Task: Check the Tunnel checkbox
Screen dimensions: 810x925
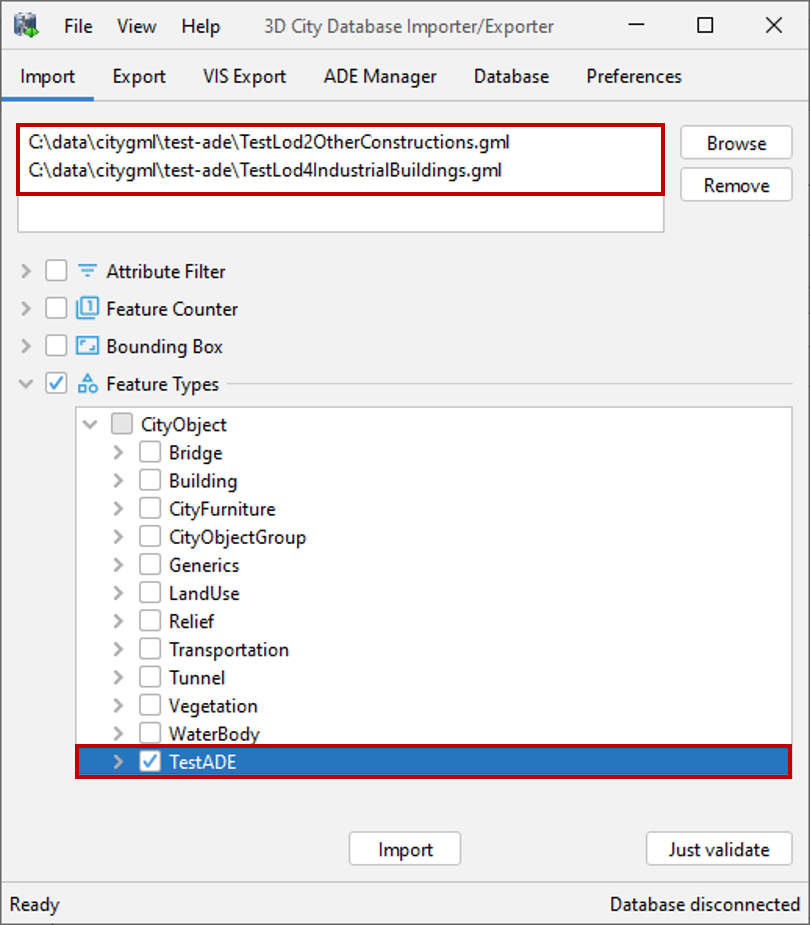Action: pos(150,677)
